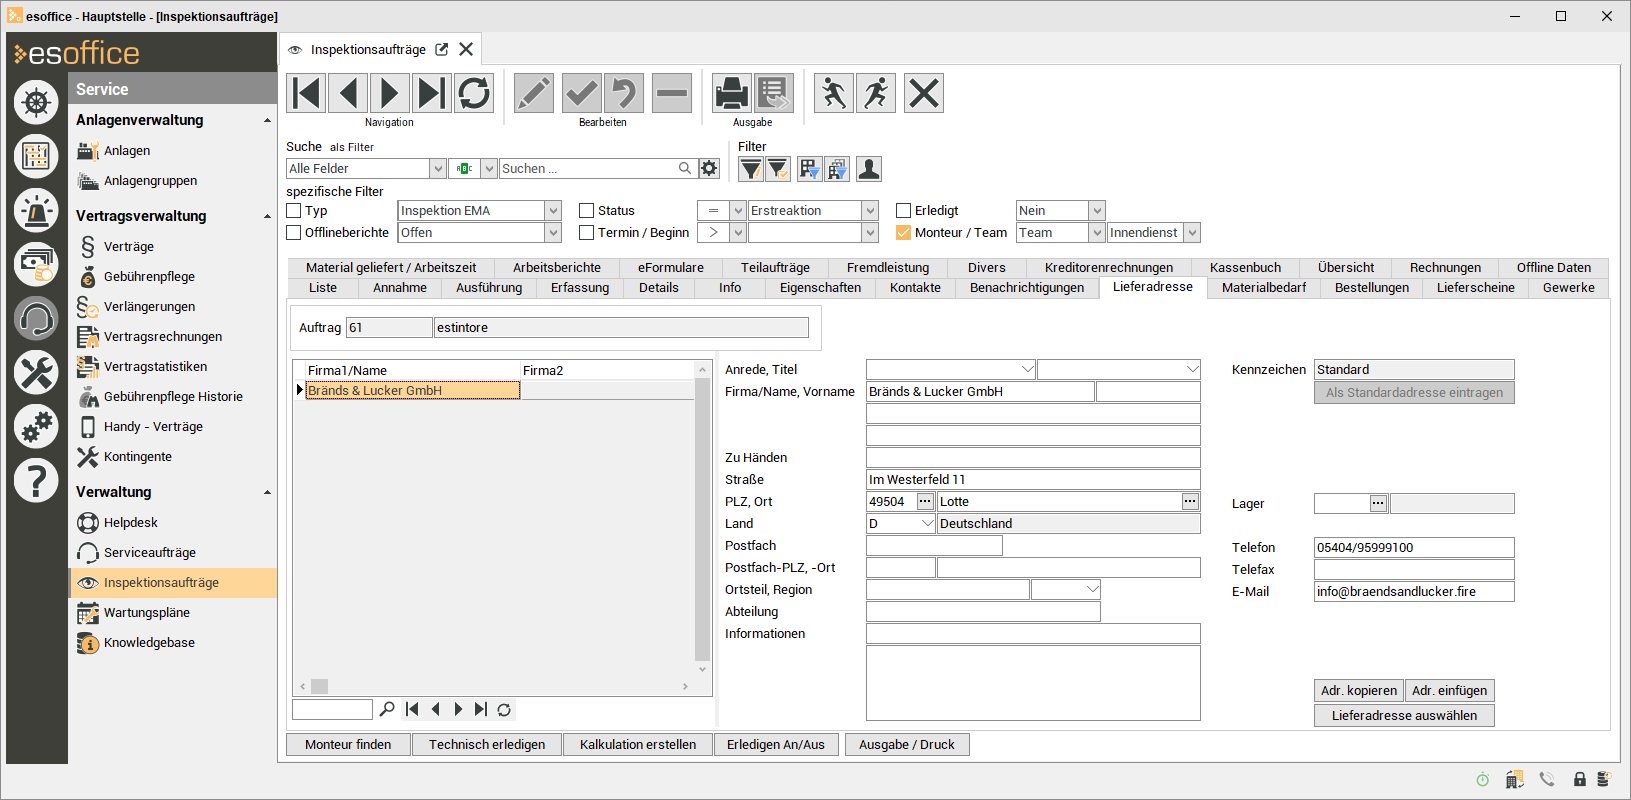Enable the Status filter checkbox
Viewport: 1631px width, 800px height.
(587, 210)
